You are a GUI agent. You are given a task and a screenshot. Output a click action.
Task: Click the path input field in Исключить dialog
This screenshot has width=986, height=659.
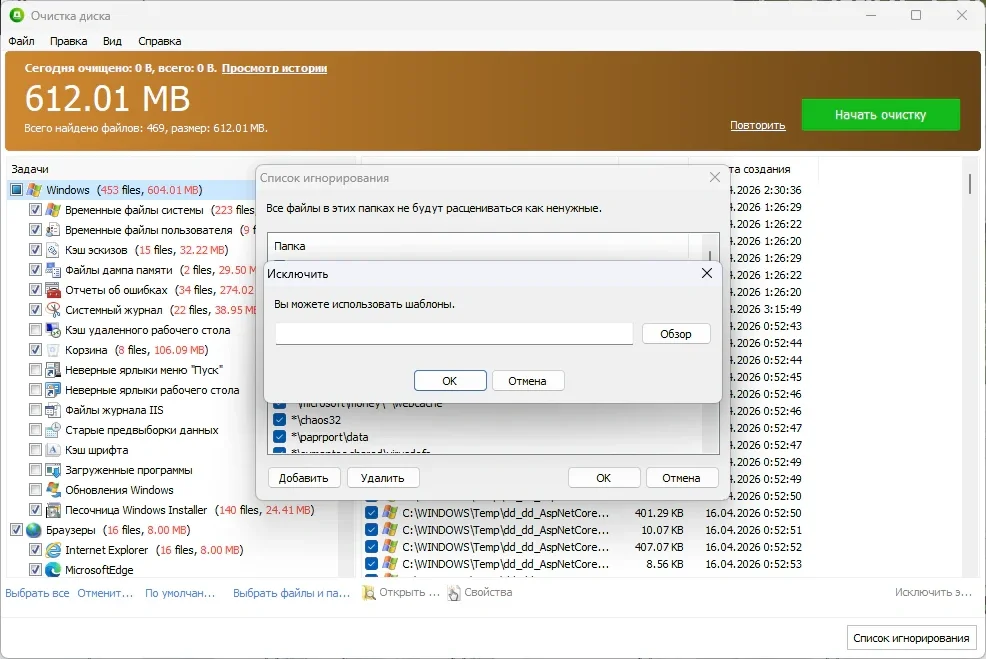pos(454,334)
